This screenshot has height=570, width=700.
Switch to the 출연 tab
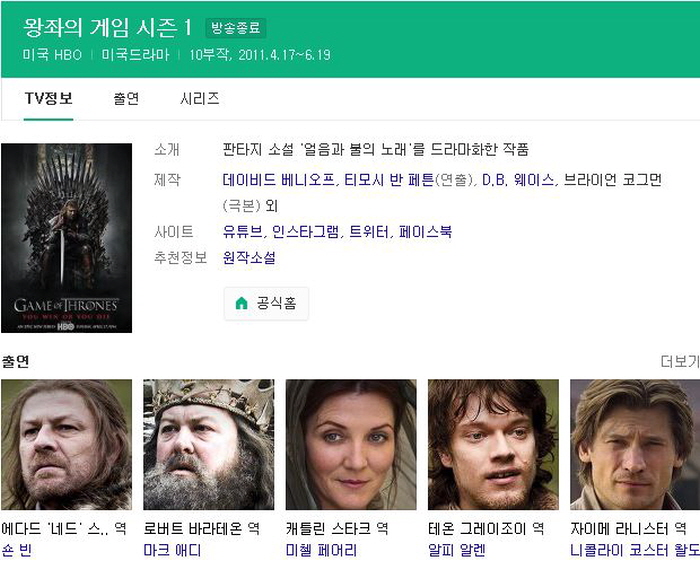(126, 98)
